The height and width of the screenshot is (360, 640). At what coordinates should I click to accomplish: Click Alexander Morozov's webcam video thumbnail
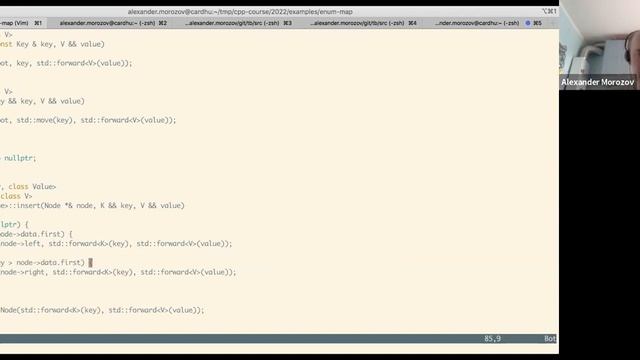tap(600, 45)
